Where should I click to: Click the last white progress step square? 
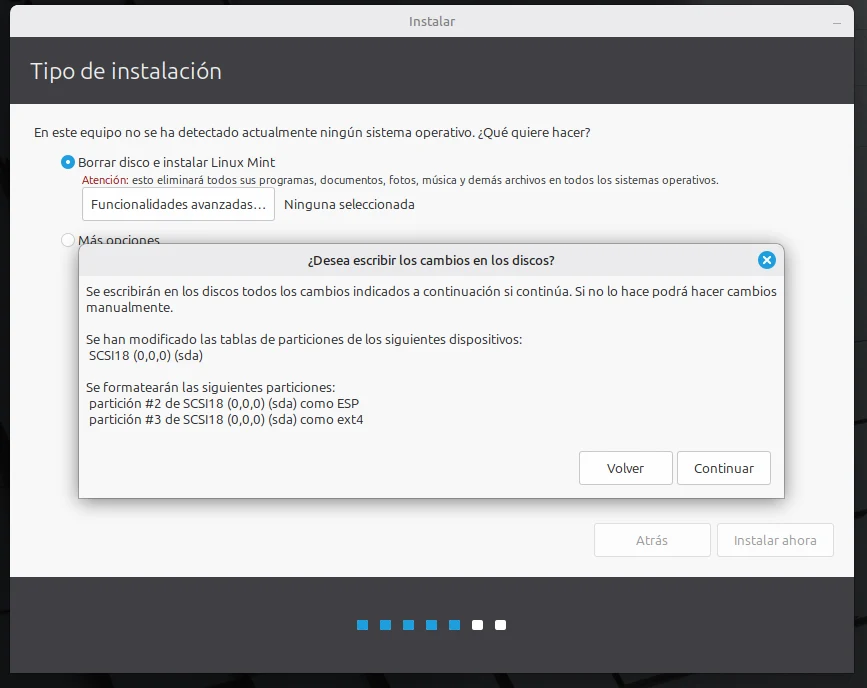coord(500,625)
